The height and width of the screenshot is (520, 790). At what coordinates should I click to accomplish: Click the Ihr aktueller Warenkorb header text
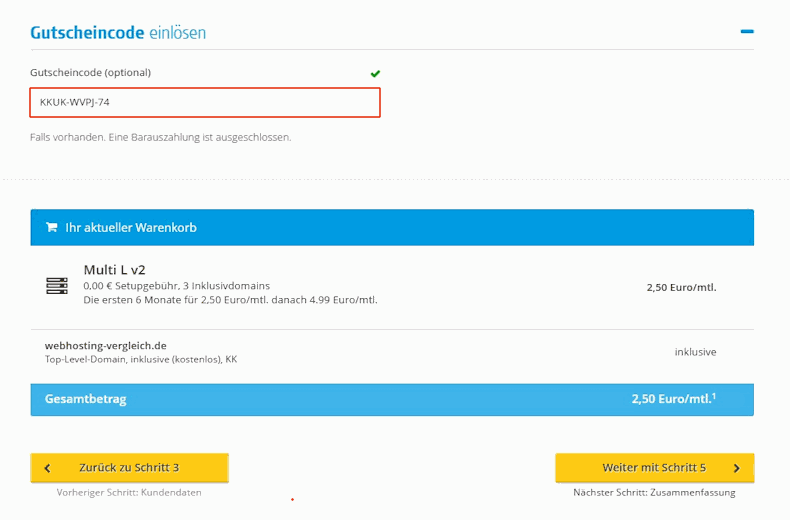point(131,228)
